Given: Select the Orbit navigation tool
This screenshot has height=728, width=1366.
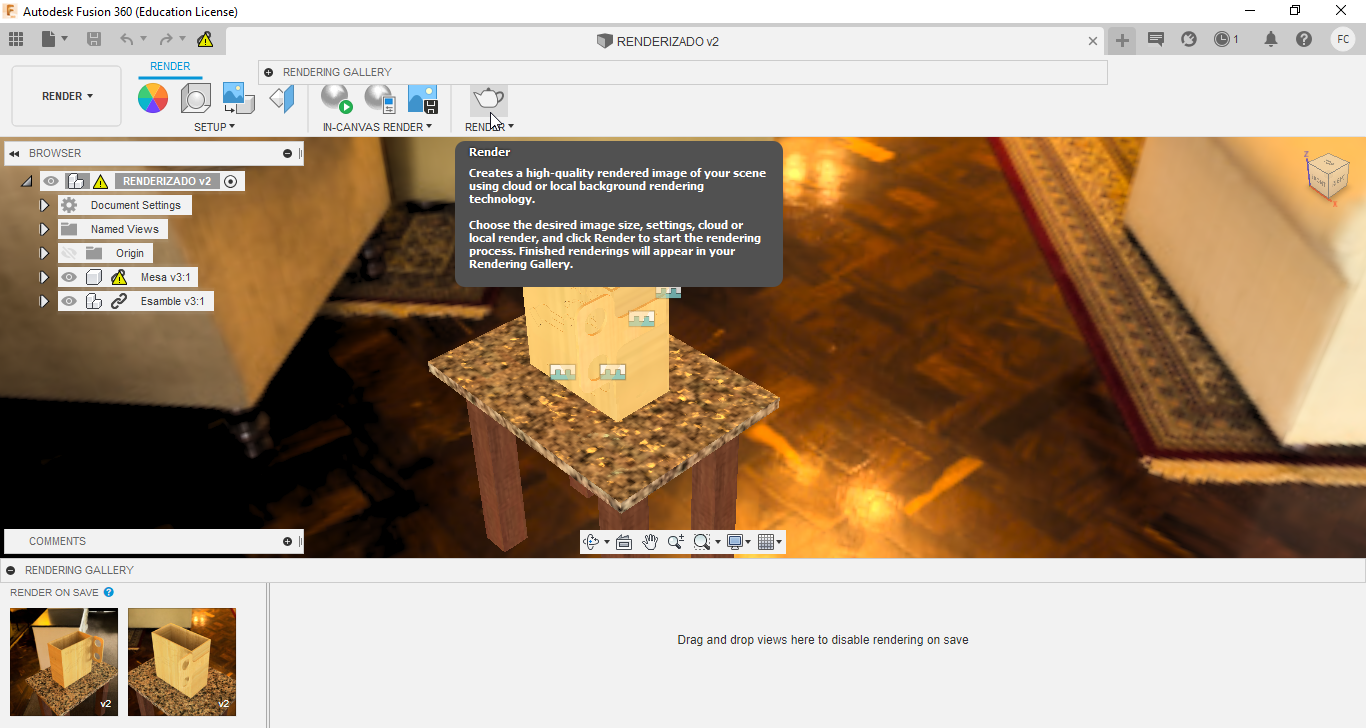Looking at the screenshot, I should tap(591, 542).
